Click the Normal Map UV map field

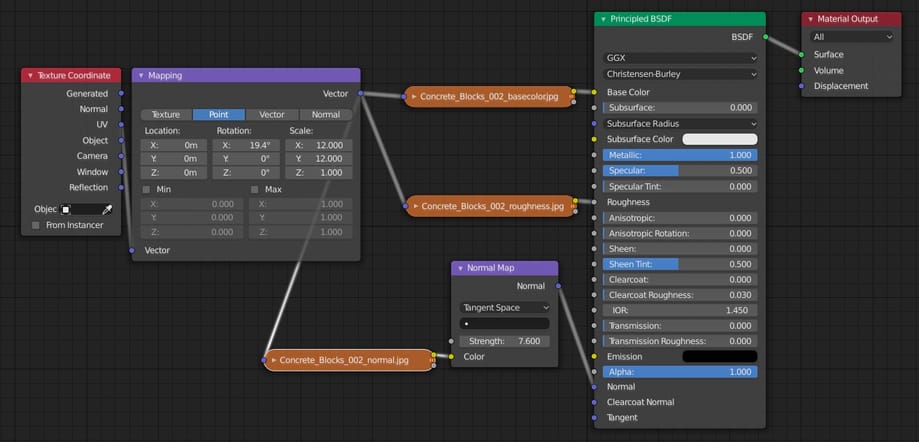tap(505, 324)
